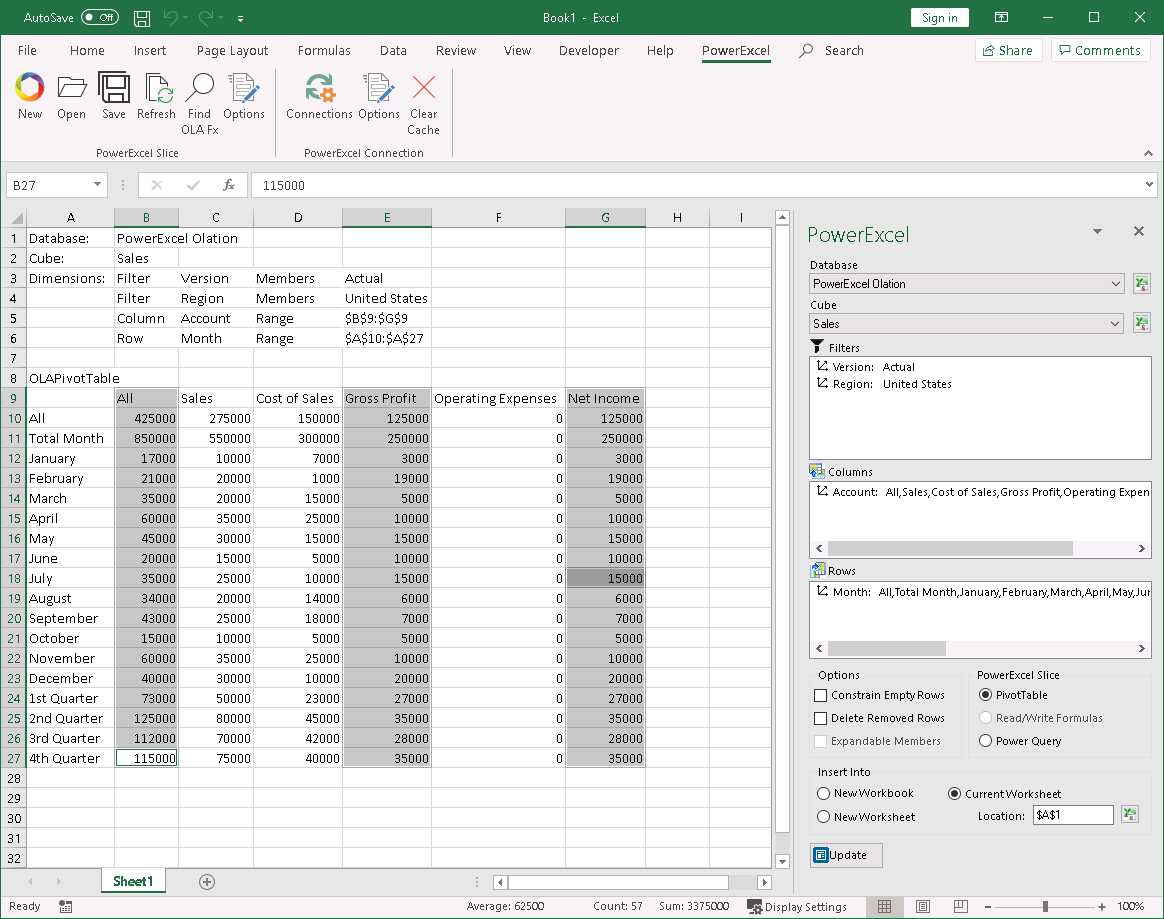
Task: Click the Update button
Action: tap(847, 855)
